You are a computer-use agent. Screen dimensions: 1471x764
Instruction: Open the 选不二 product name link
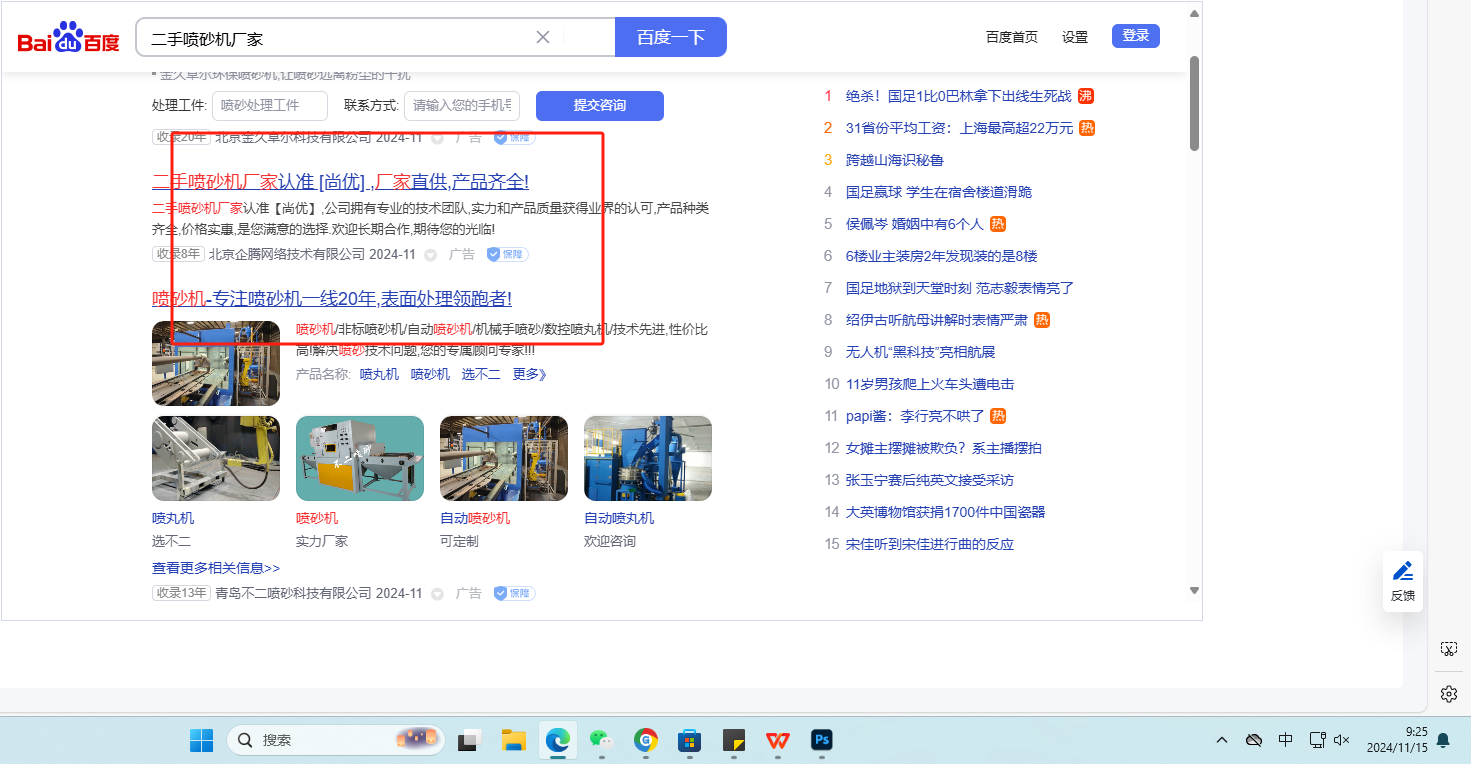[481, 374]
